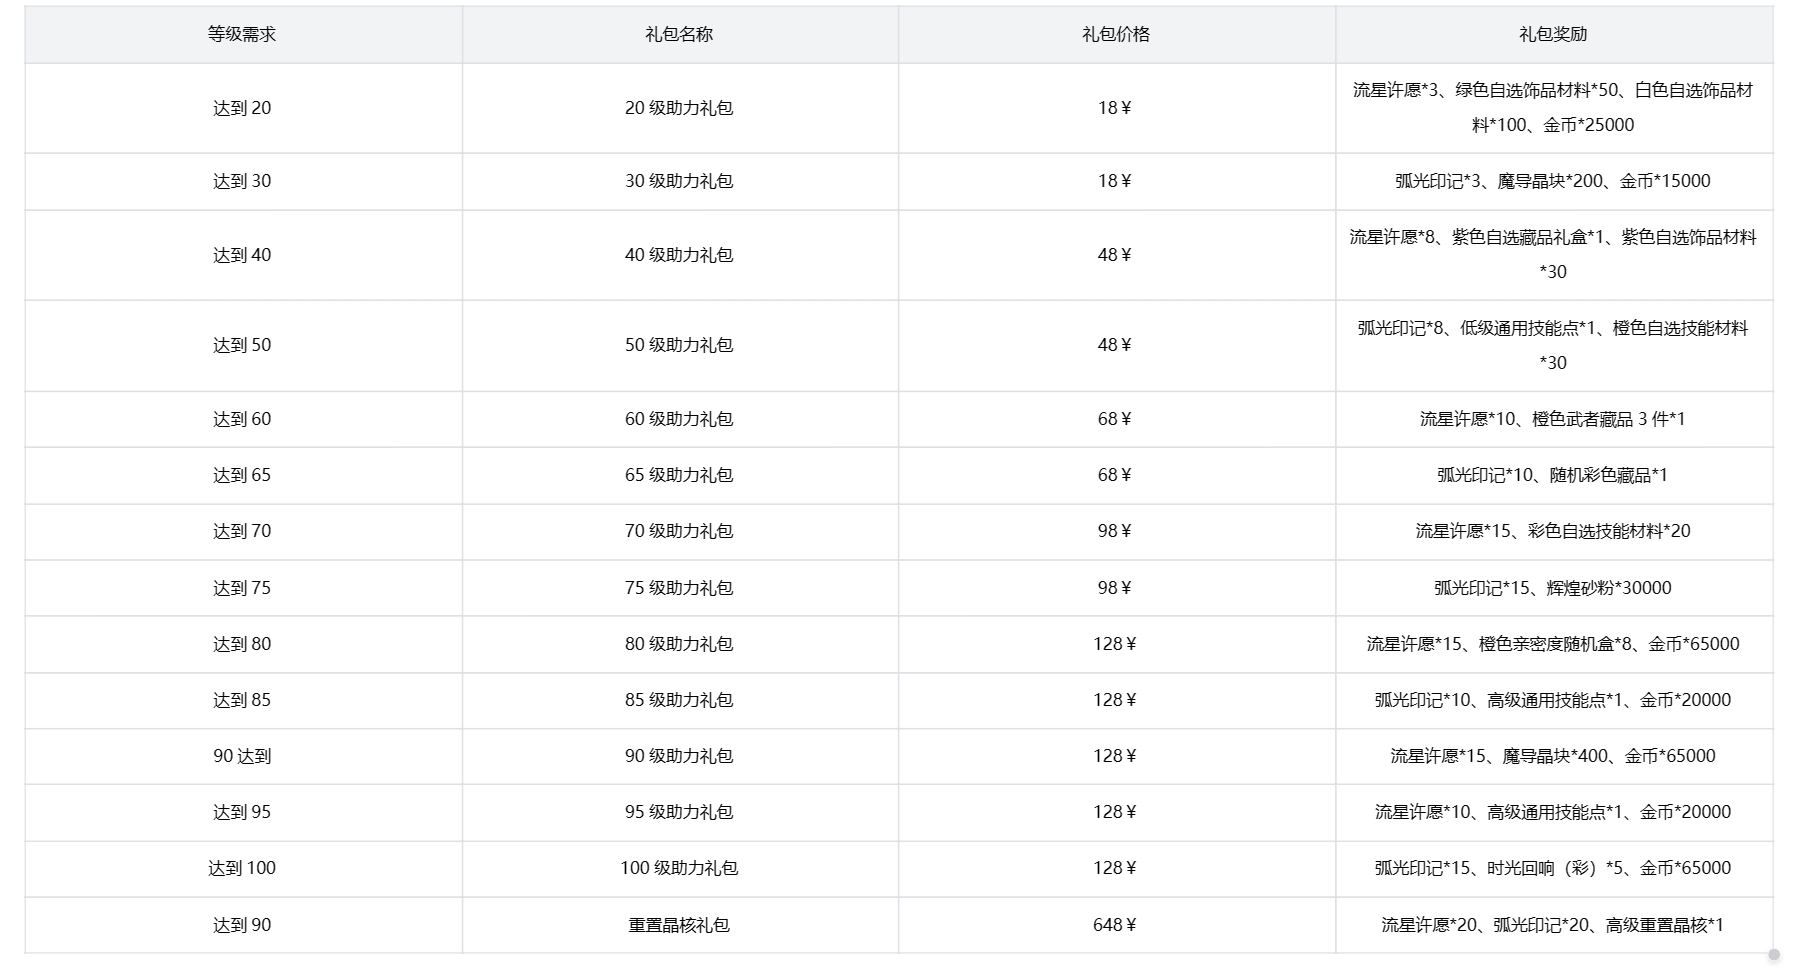Click reward cell 弧光印记*15、辉煌砂粉*30000
Screen dimensions: 1810x967
[1552, 588]
